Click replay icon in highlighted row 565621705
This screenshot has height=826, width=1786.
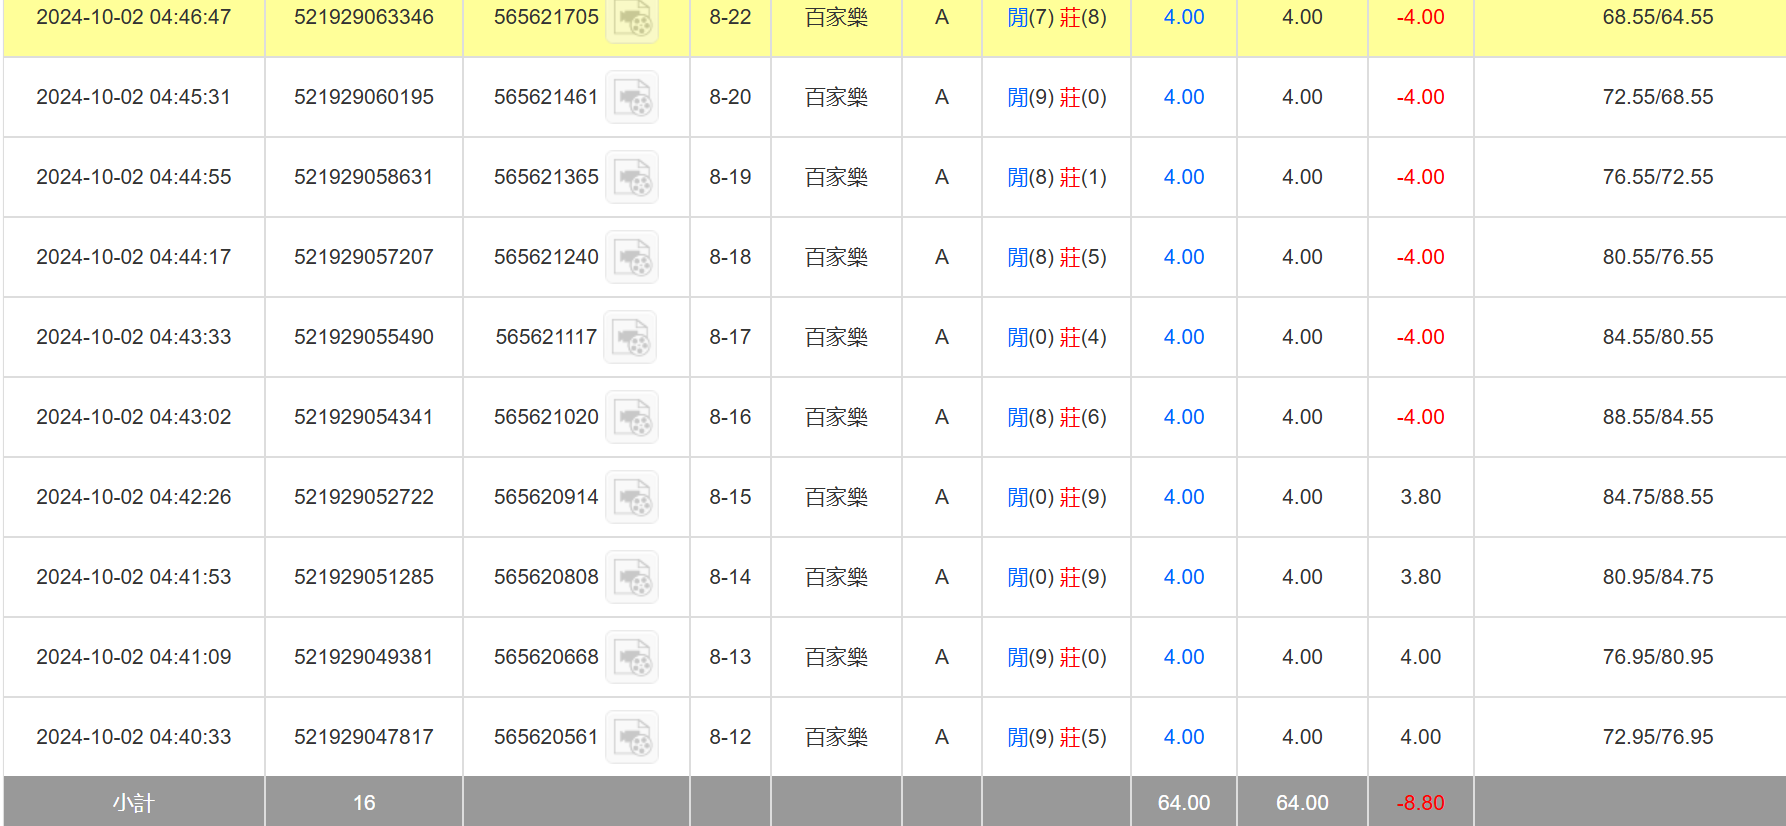point(632,20)
